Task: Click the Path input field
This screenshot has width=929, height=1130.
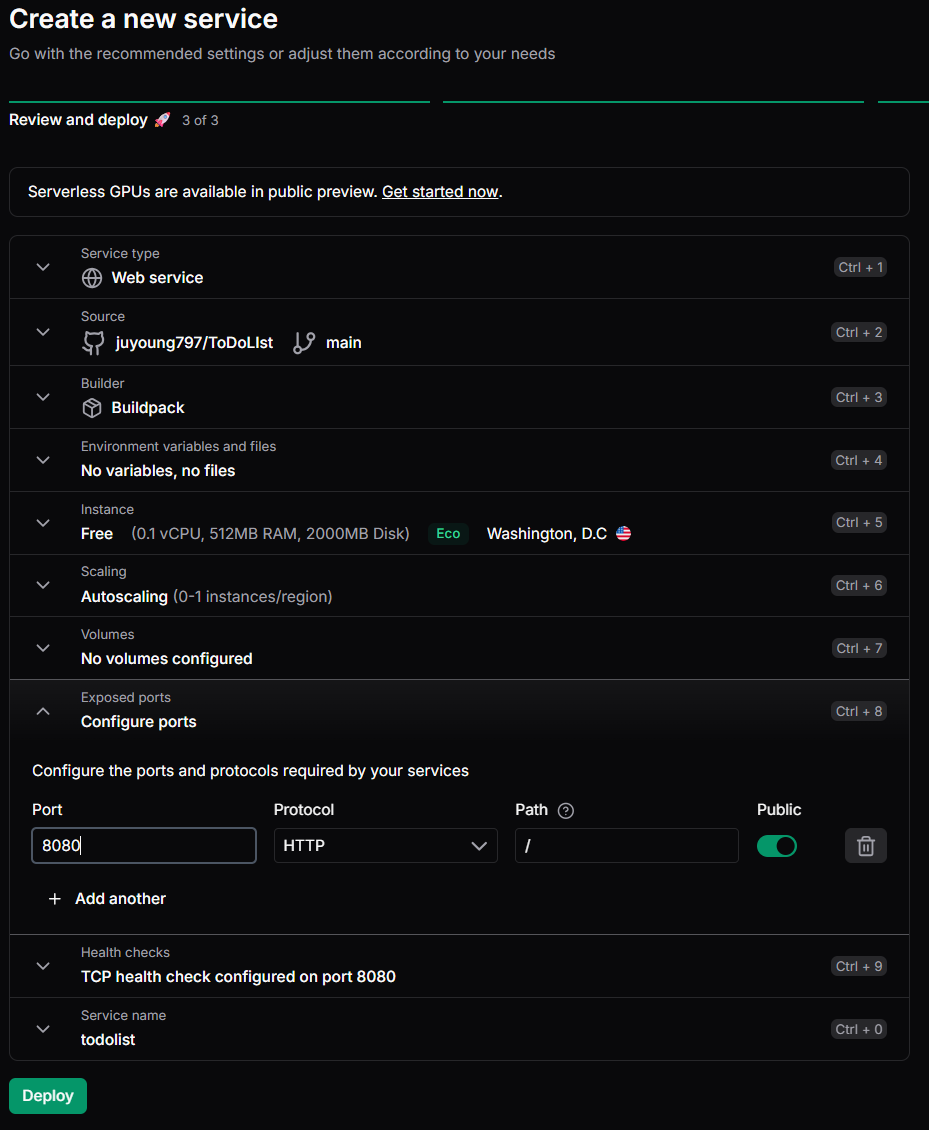Action: click(x=626, y=846)
